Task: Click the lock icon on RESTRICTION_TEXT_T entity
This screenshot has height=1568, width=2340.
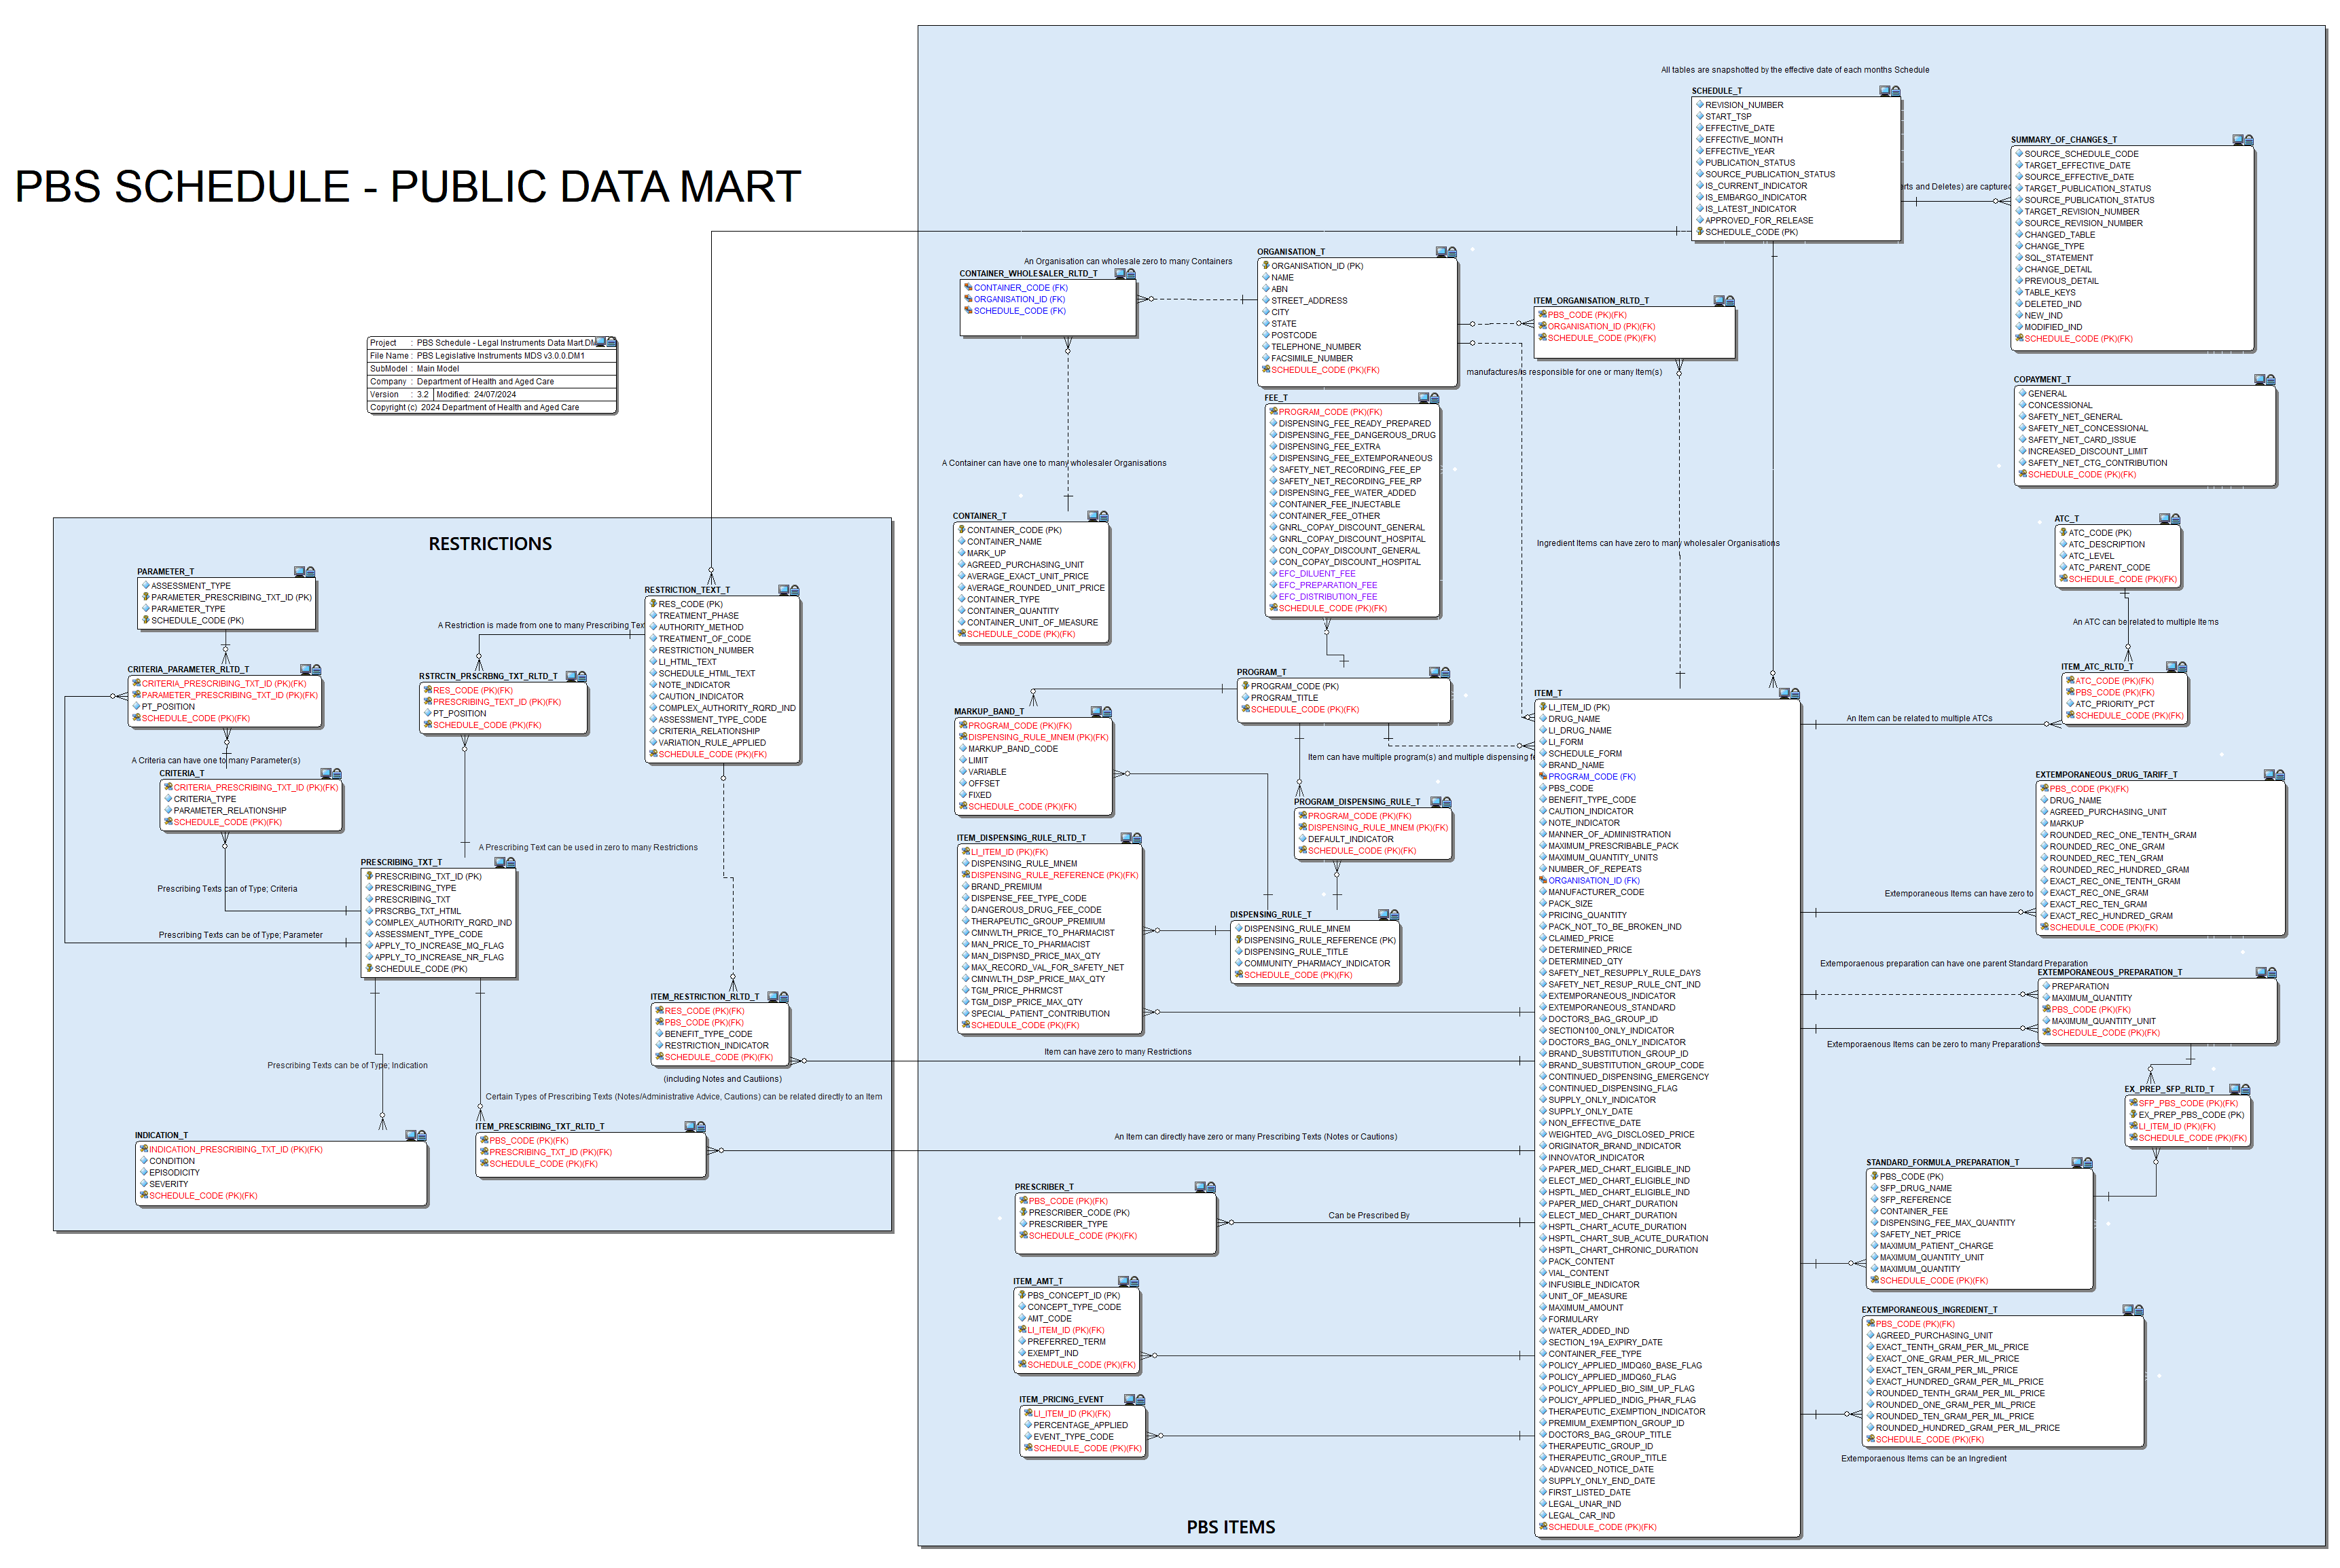Action: point(794,592)
